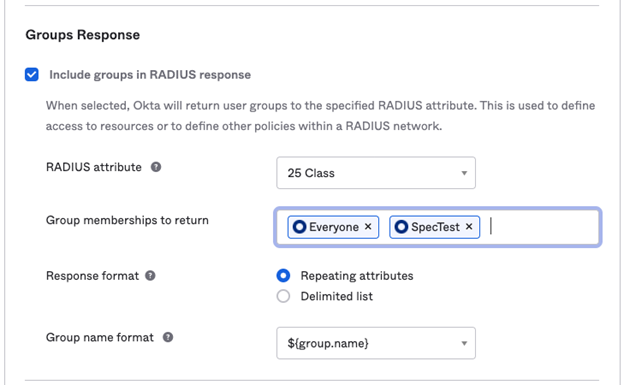Screen dimensions: 624x385
Task: Click the SpecTest group tag label
Action: coord(435,227)
